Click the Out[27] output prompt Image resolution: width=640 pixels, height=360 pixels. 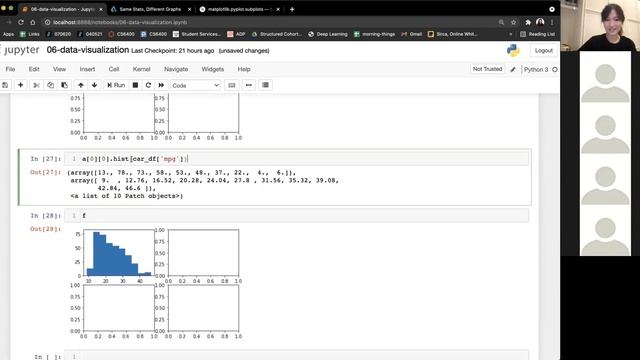click(x=45, y=172)
